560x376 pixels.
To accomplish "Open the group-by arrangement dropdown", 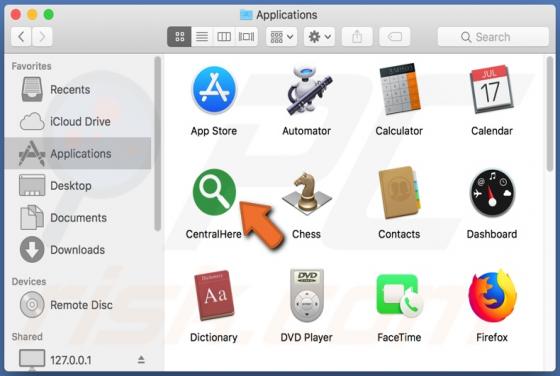I will pyautogui.click(x=281, y=36).
